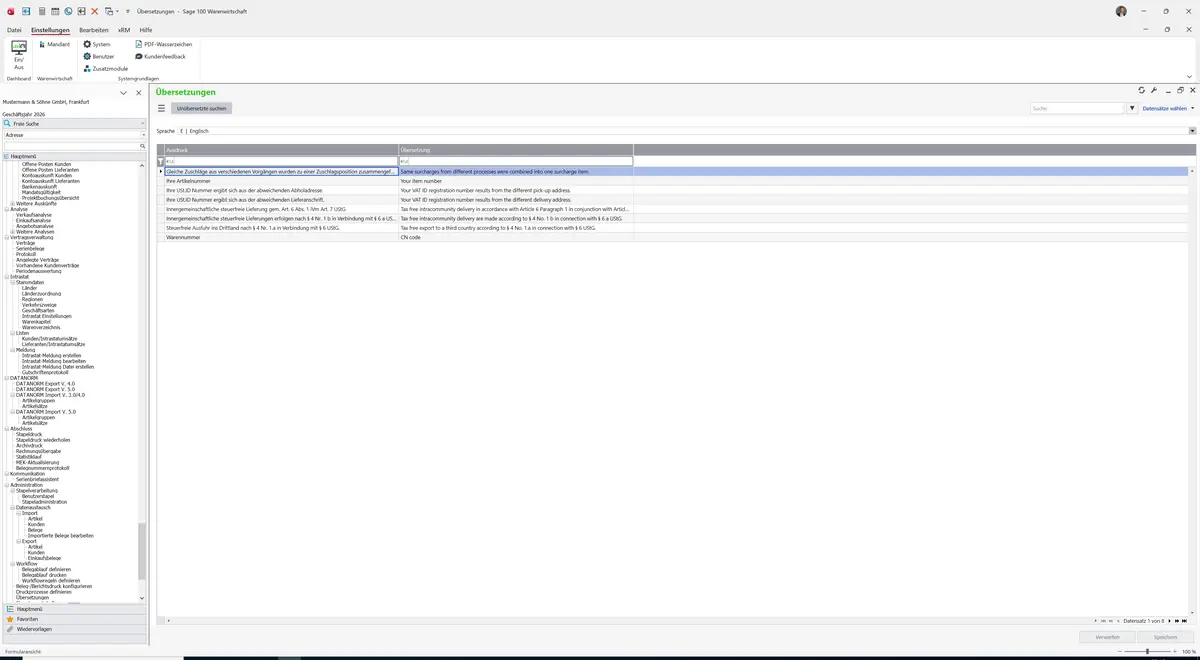This screenshot has width=1200, height=660.
Task: Open Benutzer settings in ribbon
Action: pos(99,56)
